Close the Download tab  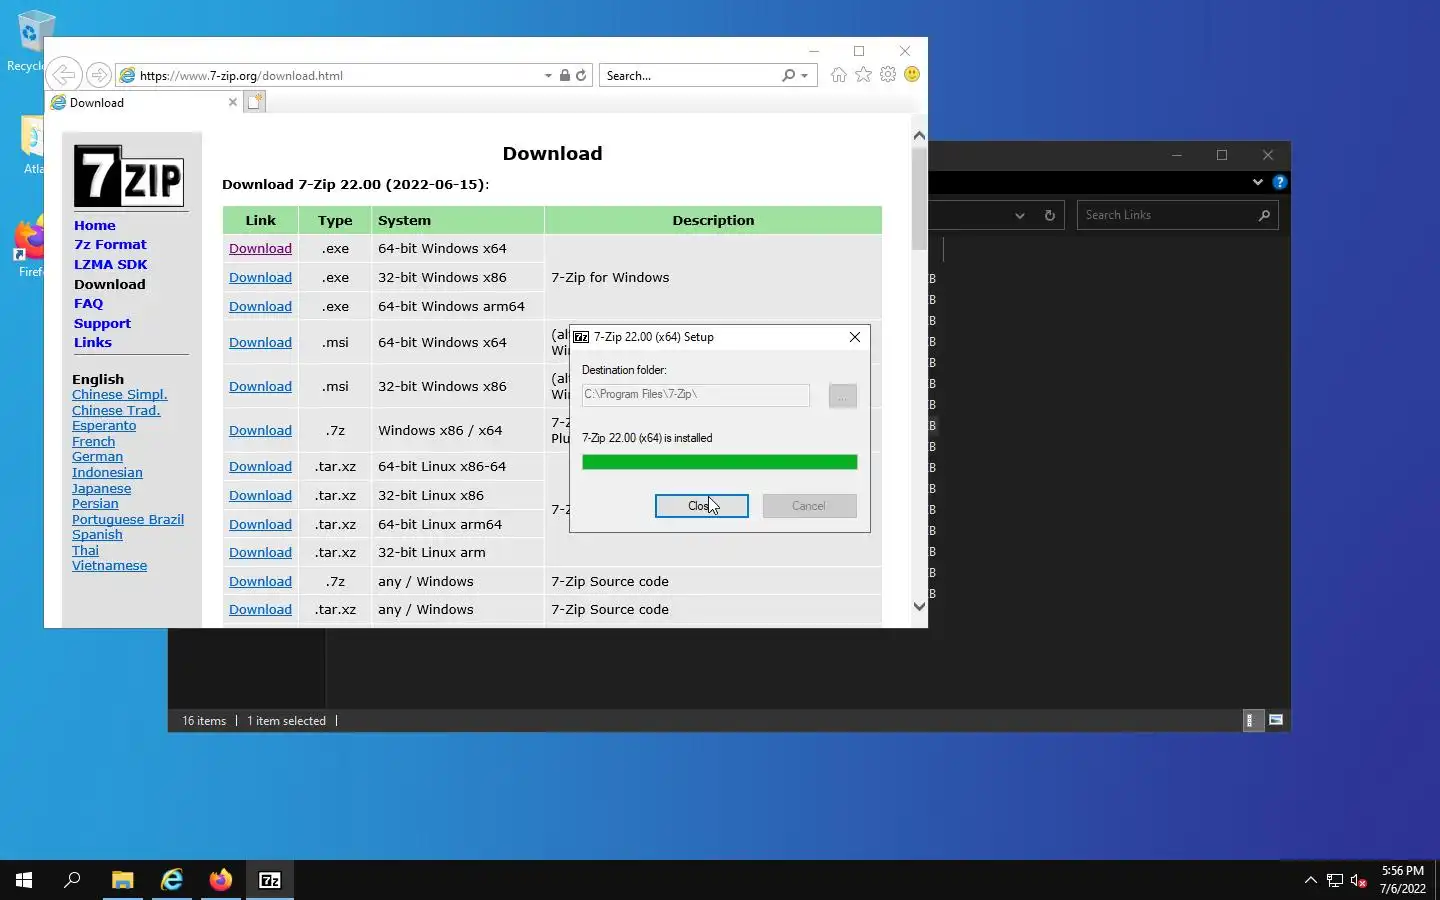coord(233,102)
